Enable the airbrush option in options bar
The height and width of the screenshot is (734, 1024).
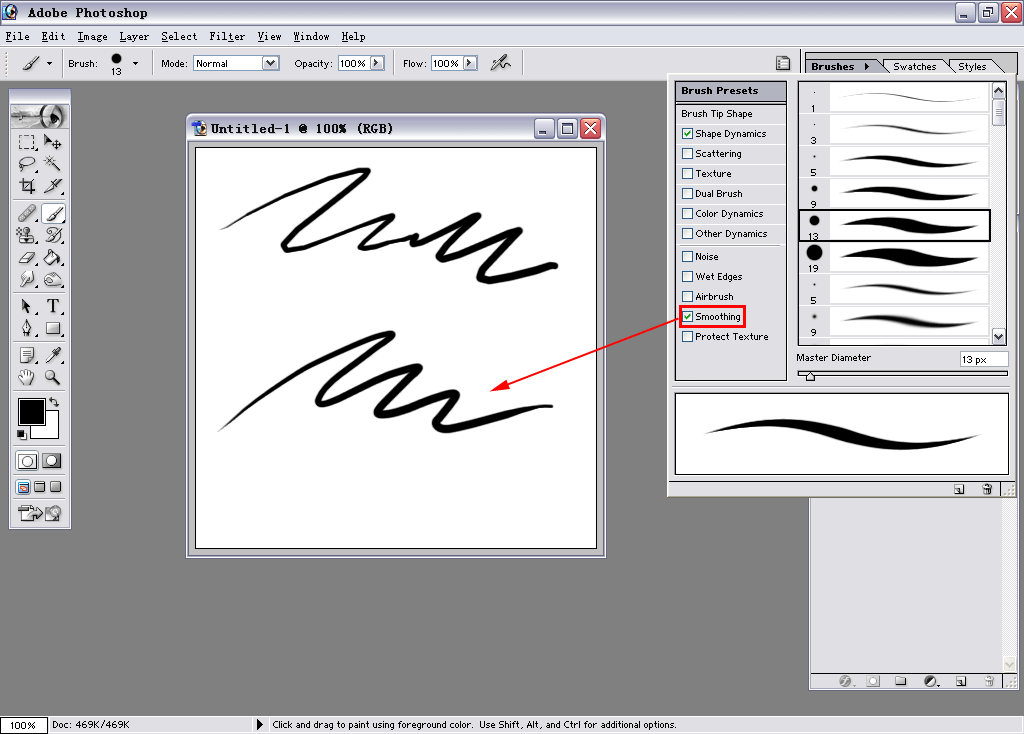[501, 63]
